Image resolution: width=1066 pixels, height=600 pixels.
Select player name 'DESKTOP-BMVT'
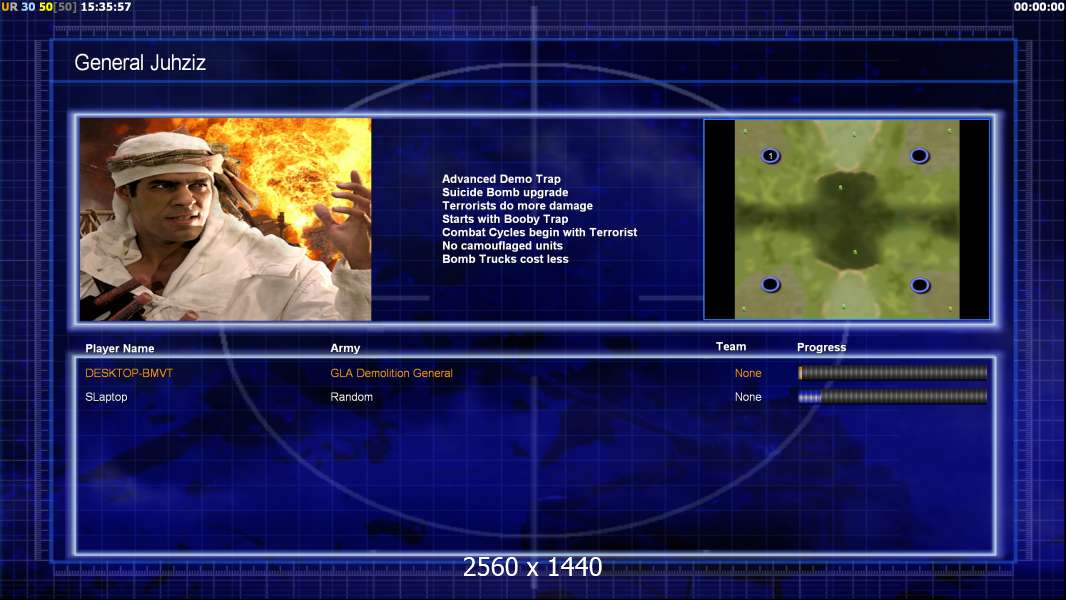point(129,373)
